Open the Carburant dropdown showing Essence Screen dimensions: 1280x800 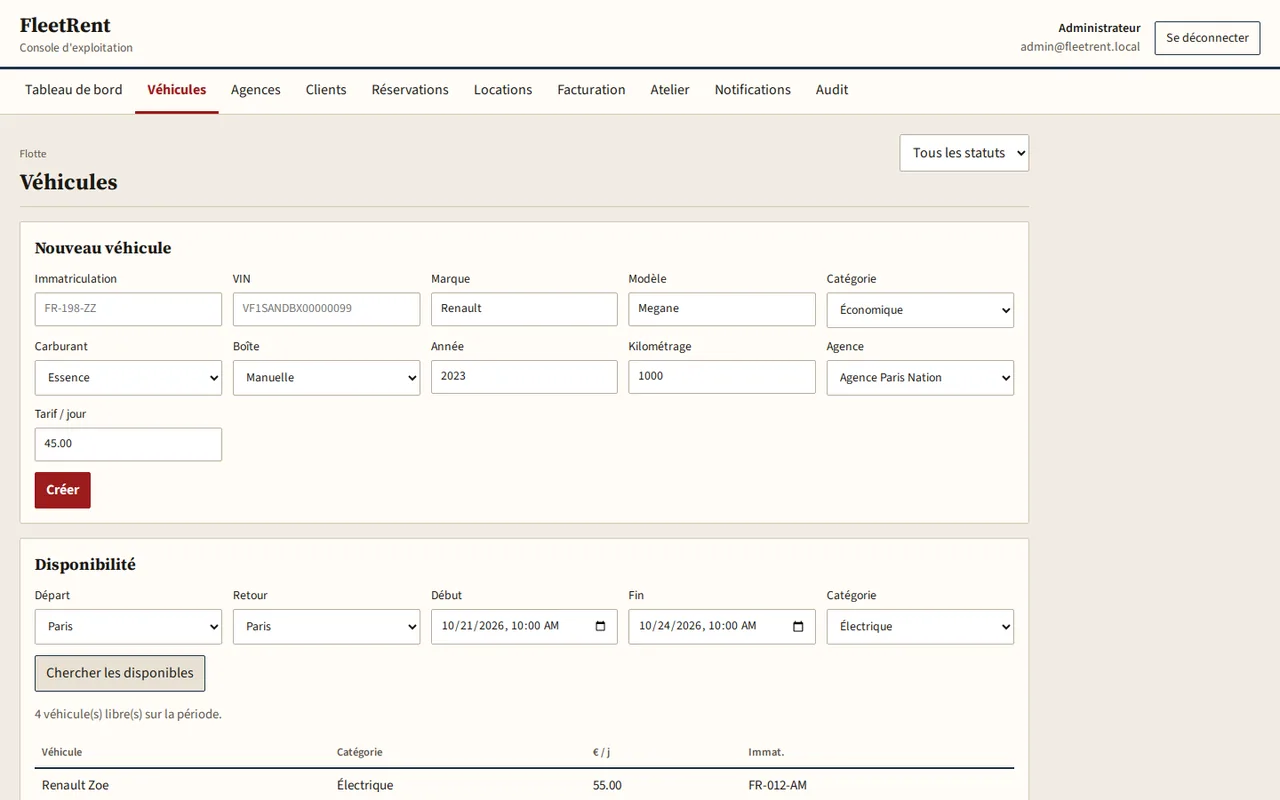(x=128, y=378)
